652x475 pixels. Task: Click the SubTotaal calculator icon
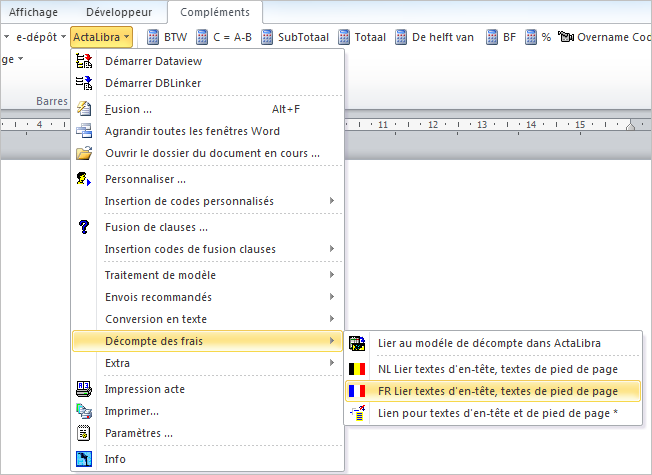tap(267, 37)
